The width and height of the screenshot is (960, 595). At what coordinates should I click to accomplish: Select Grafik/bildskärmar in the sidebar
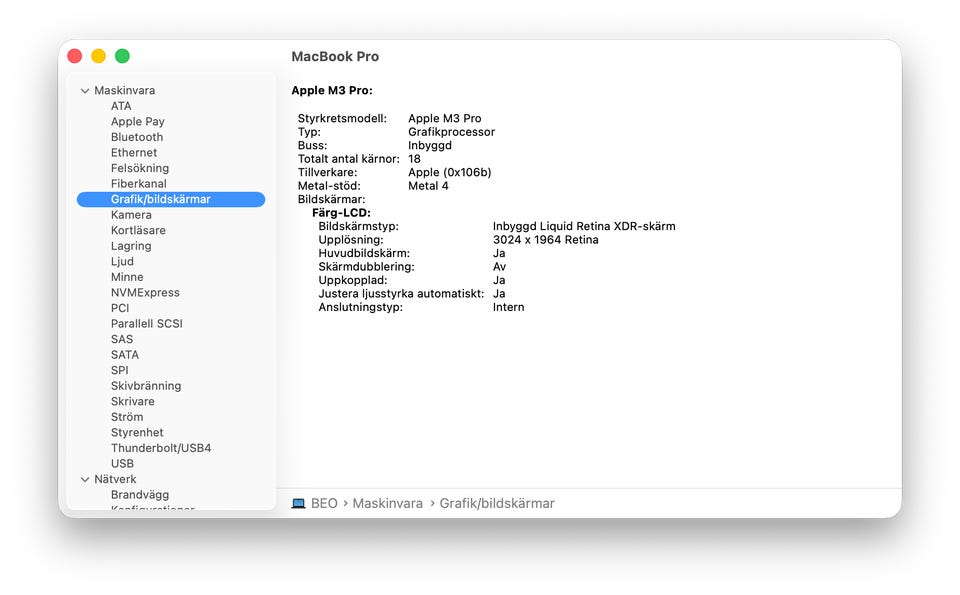[x=171, y=199]
